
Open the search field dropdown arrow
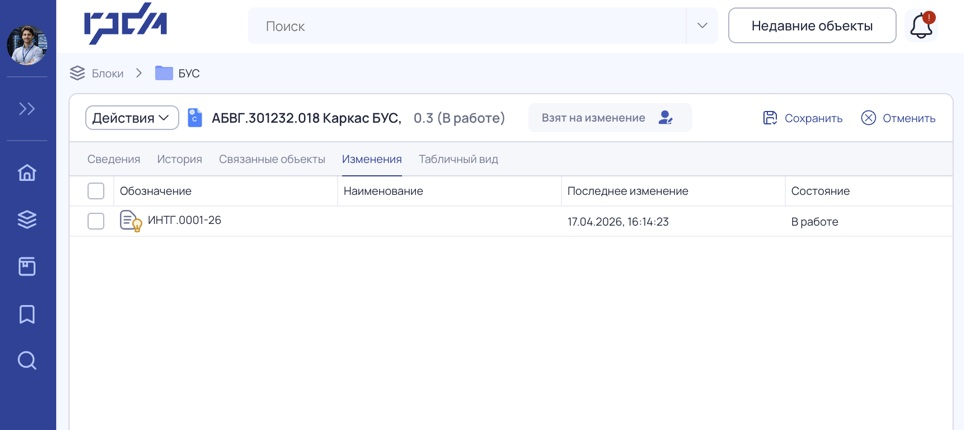click(702, 26)
